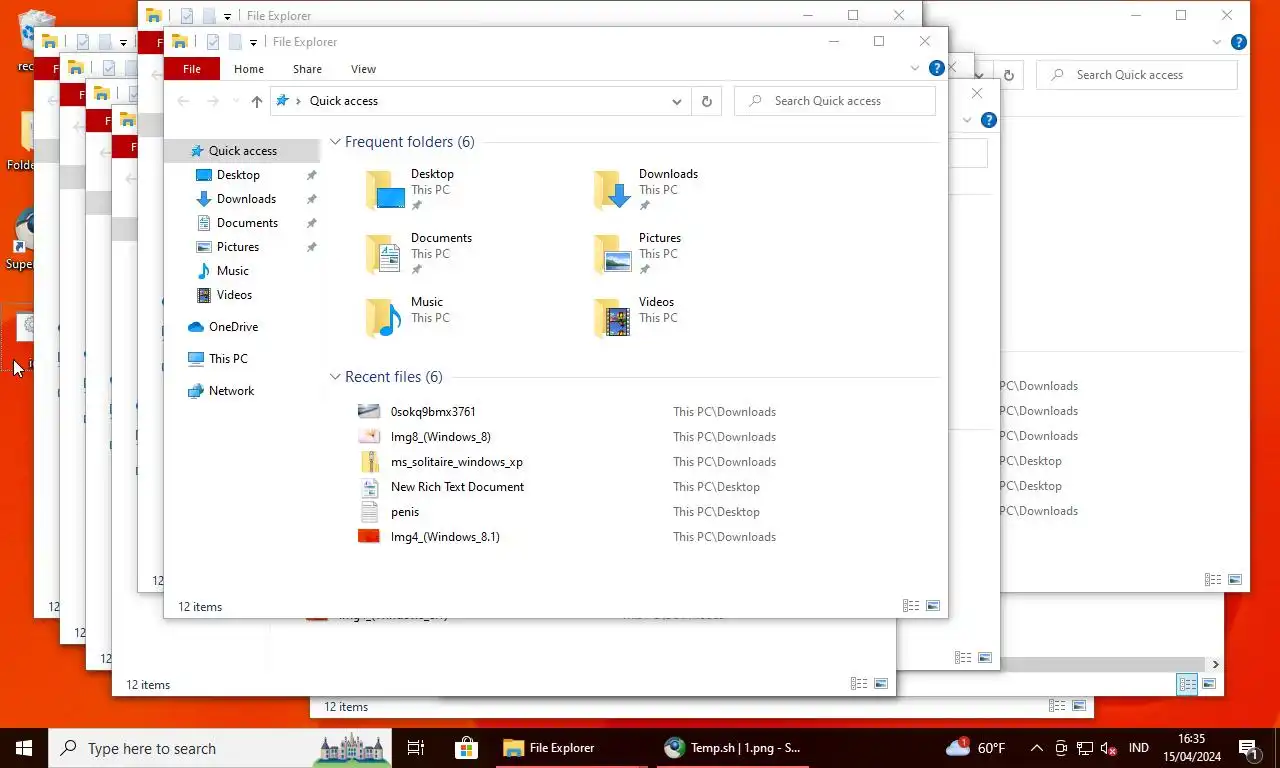Select Music in navigation pane
Image resolution: width=1280 pixels, height=768 pixels.
233,271
